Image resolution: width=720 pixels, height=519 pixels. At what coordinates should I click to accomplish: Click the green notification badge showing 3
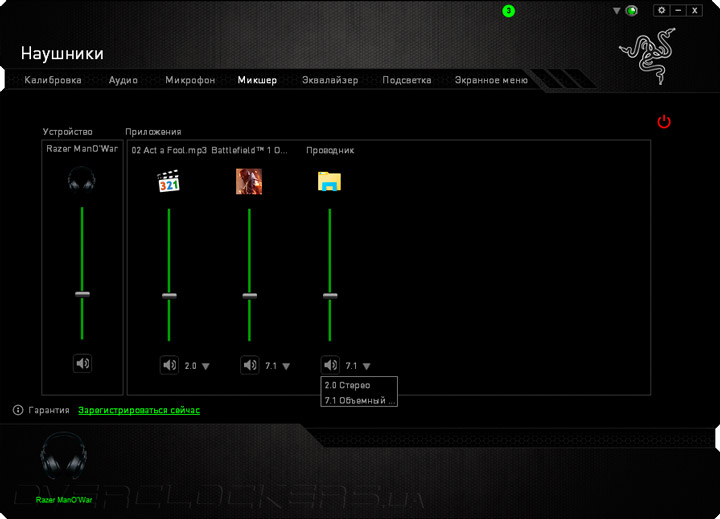pos(508,11)
